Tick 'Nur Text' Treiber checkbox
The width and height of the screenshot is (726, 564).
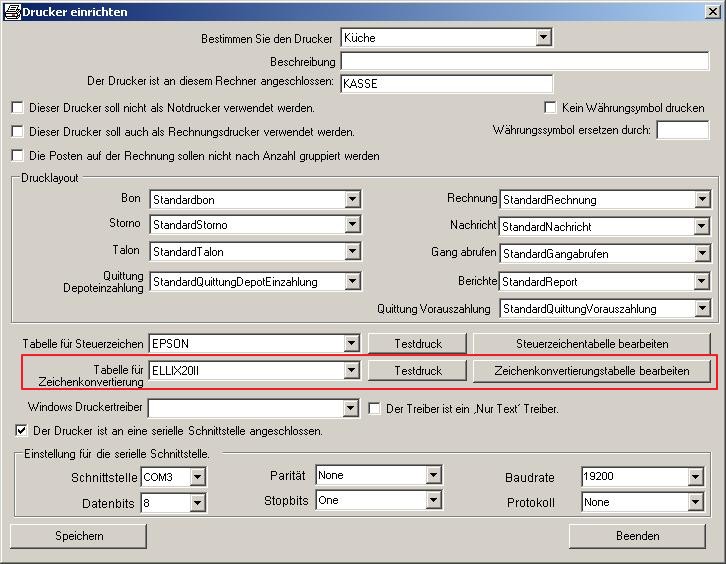(x=376, y=408)
